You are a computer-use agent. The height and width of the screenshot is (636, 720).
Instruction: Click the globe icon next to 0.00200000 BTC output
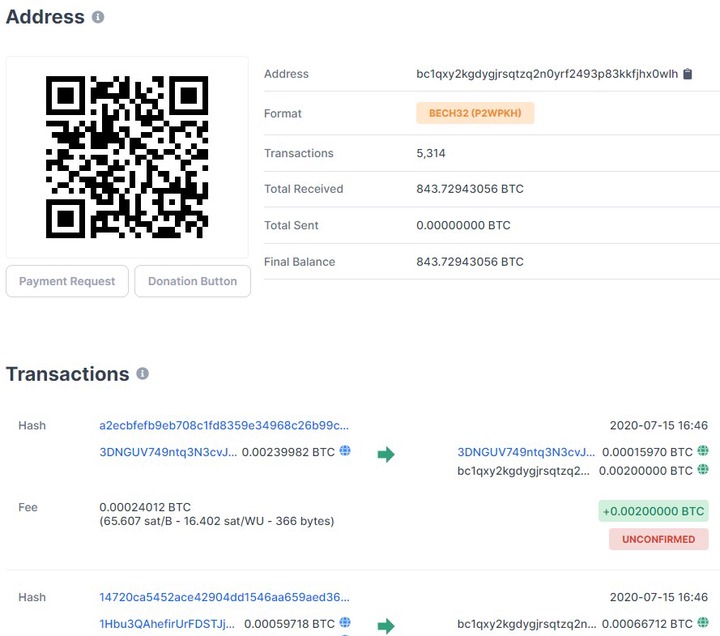coord(703,470)
